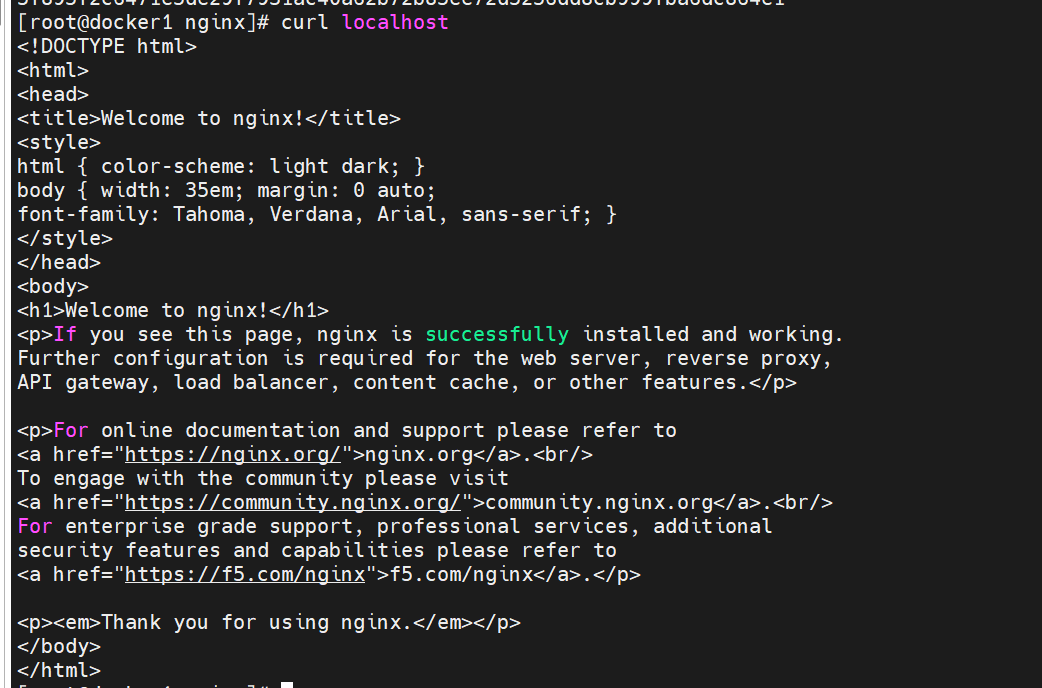Click the green 'successfully' highlighted word

(497, 334)
